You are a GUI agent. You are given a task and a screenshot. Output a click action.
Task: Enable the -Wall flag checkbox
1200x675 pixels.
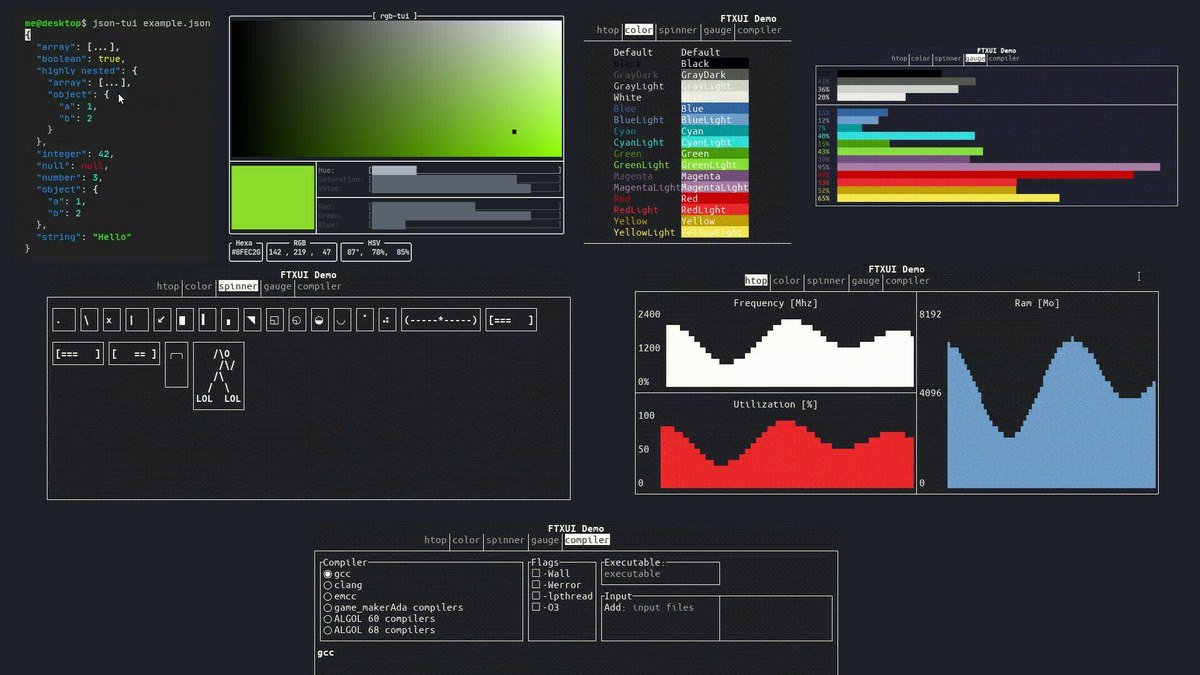[536, 574]
